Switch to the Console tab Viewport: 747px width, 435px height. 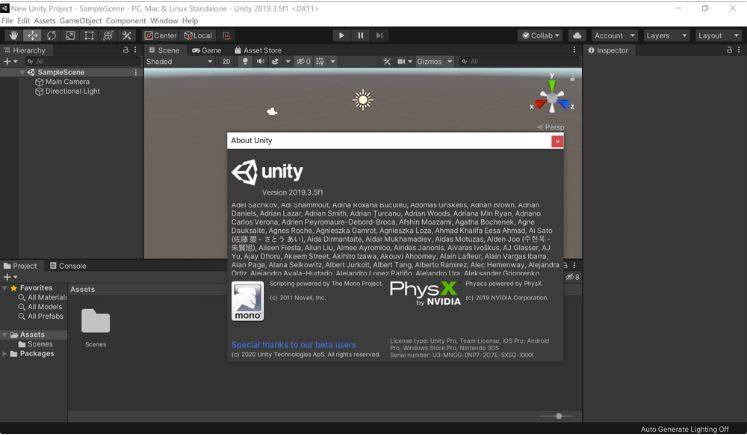(68, 266)
